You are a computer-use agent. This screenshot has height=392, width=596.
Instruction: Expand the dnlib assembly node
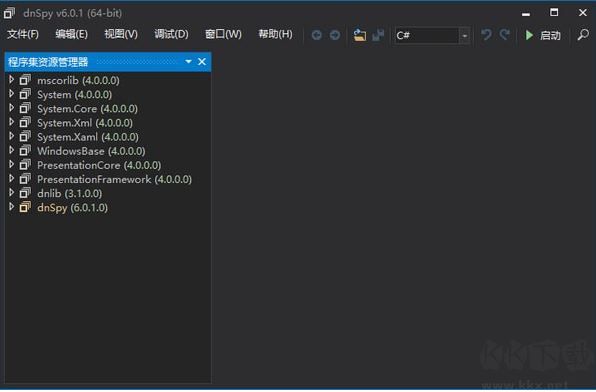coord(11,193)
